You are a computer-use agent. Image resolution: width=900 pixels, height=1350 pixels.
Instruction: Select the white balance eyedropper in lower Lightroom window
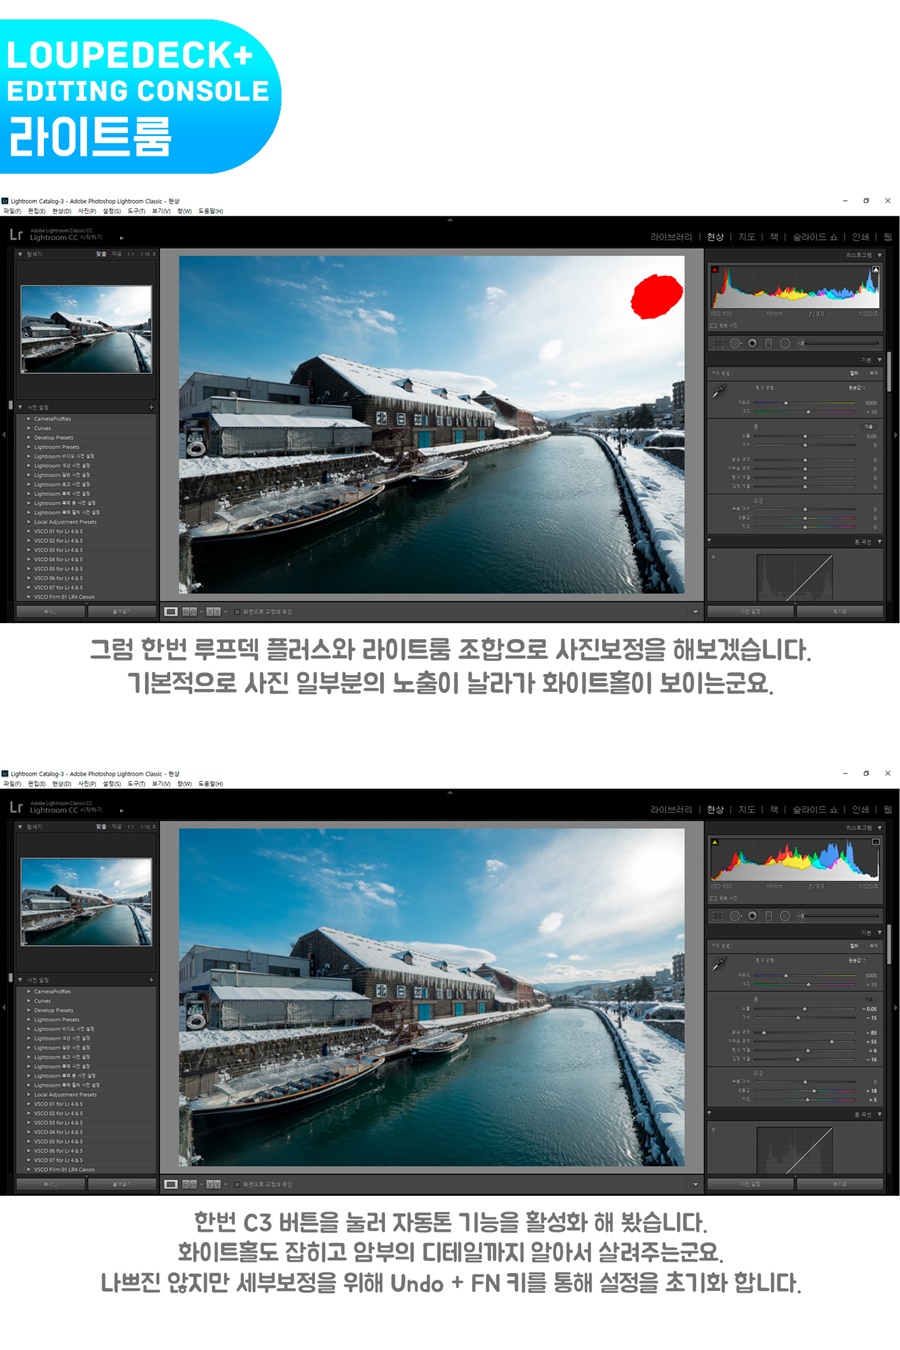pos(718,965)
